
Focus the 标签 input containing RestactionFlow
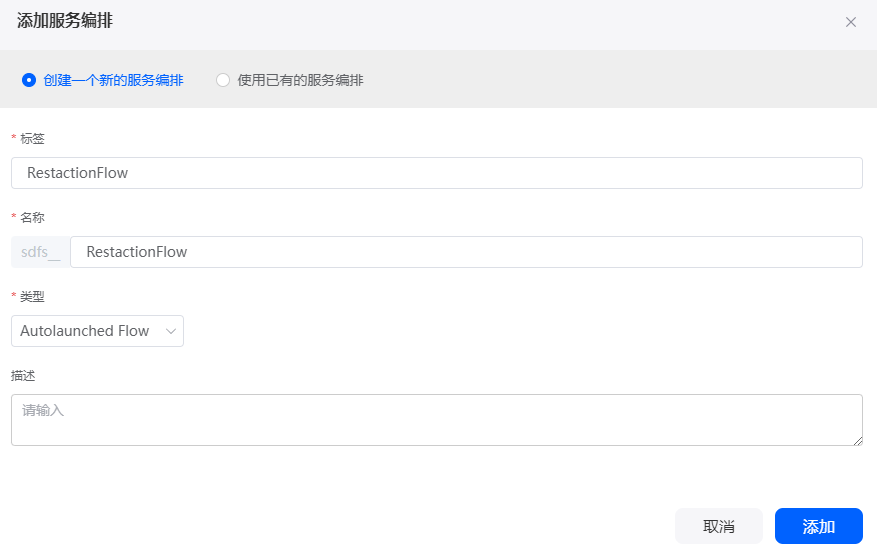coord(437,173)
